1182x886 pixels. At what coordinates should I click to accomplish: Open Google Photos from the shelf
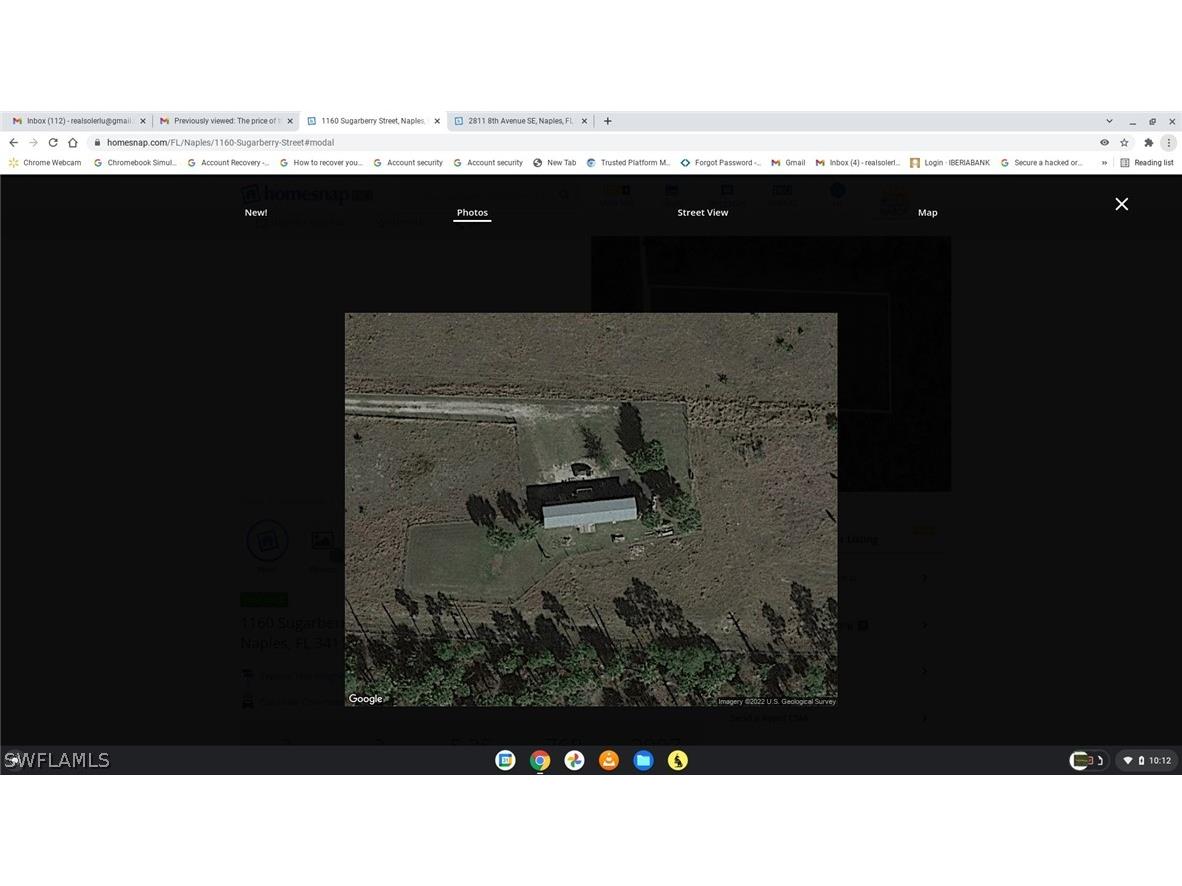pos(574,761)
